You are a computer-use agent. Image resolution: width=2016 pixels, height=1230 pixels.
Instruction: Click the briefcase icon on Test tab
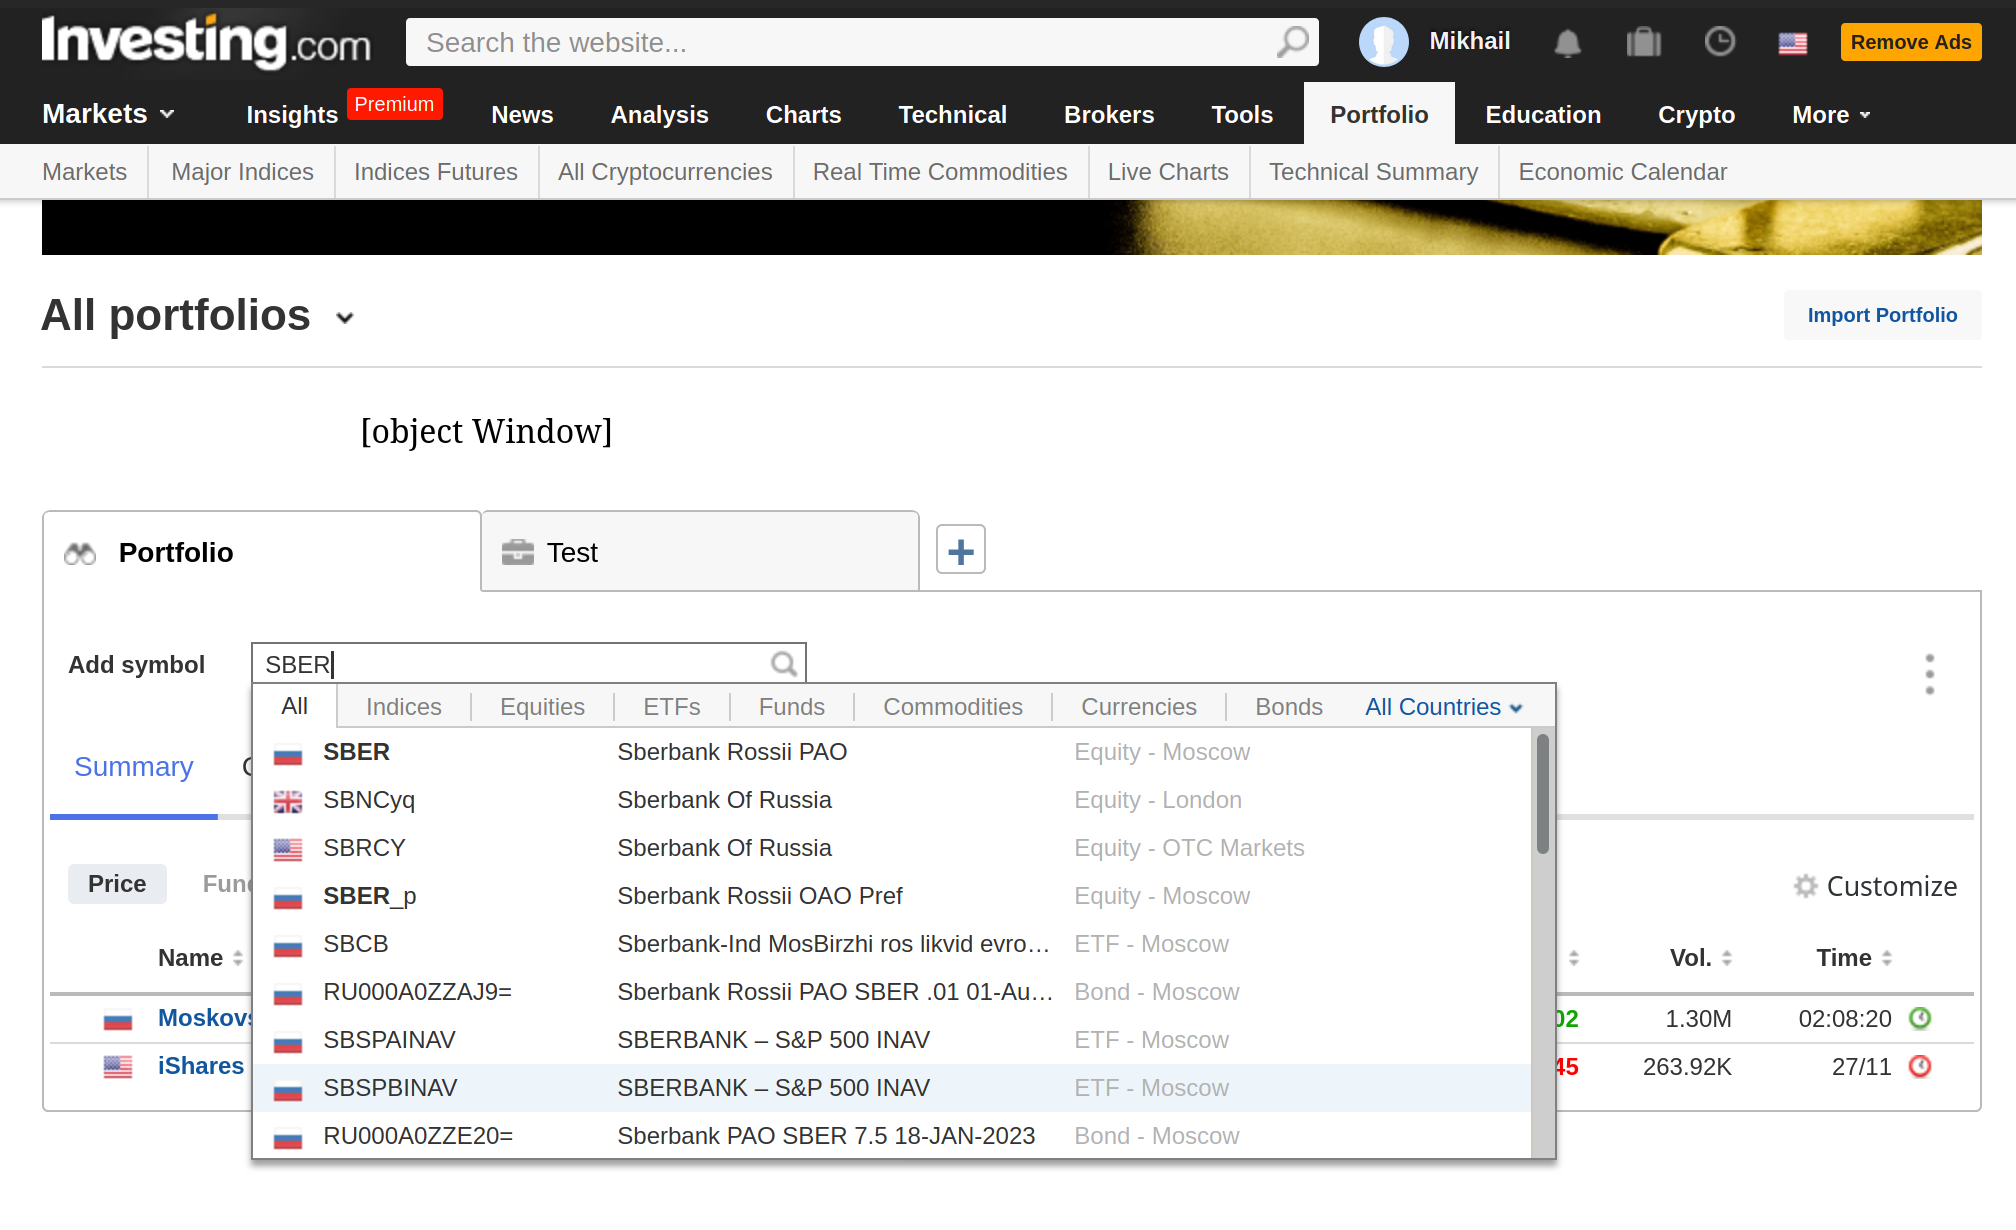(x=517, y=552)
